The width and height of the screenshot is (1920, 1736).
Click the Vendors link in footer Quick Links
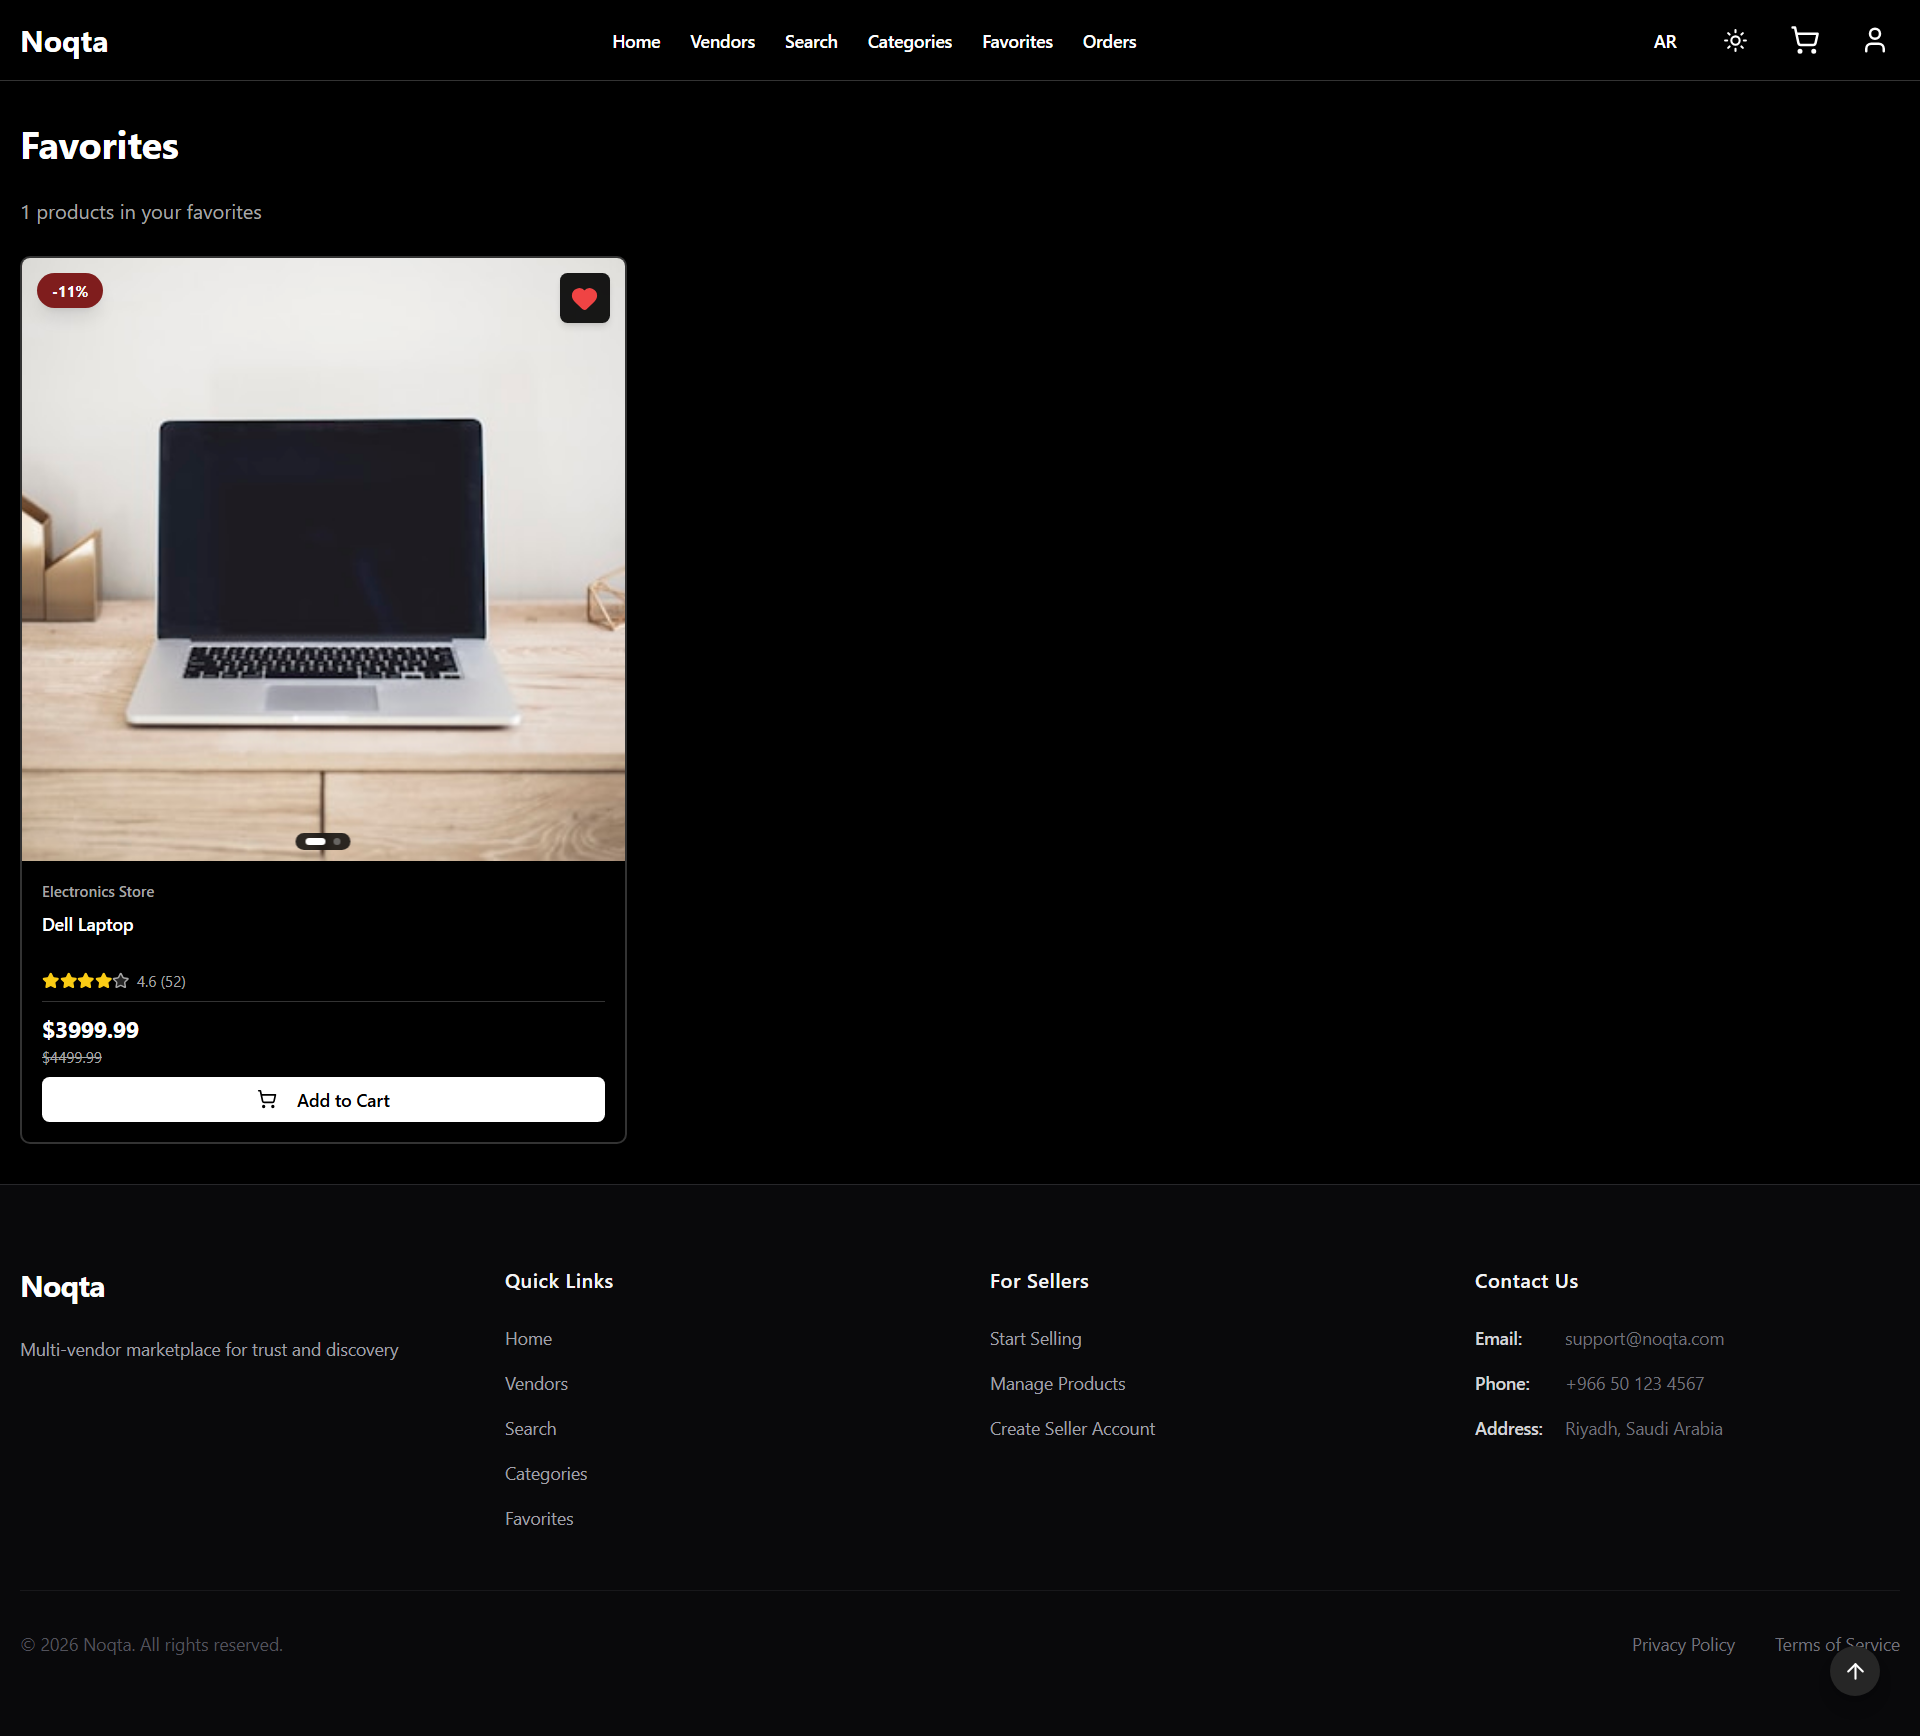point(536,1384)
